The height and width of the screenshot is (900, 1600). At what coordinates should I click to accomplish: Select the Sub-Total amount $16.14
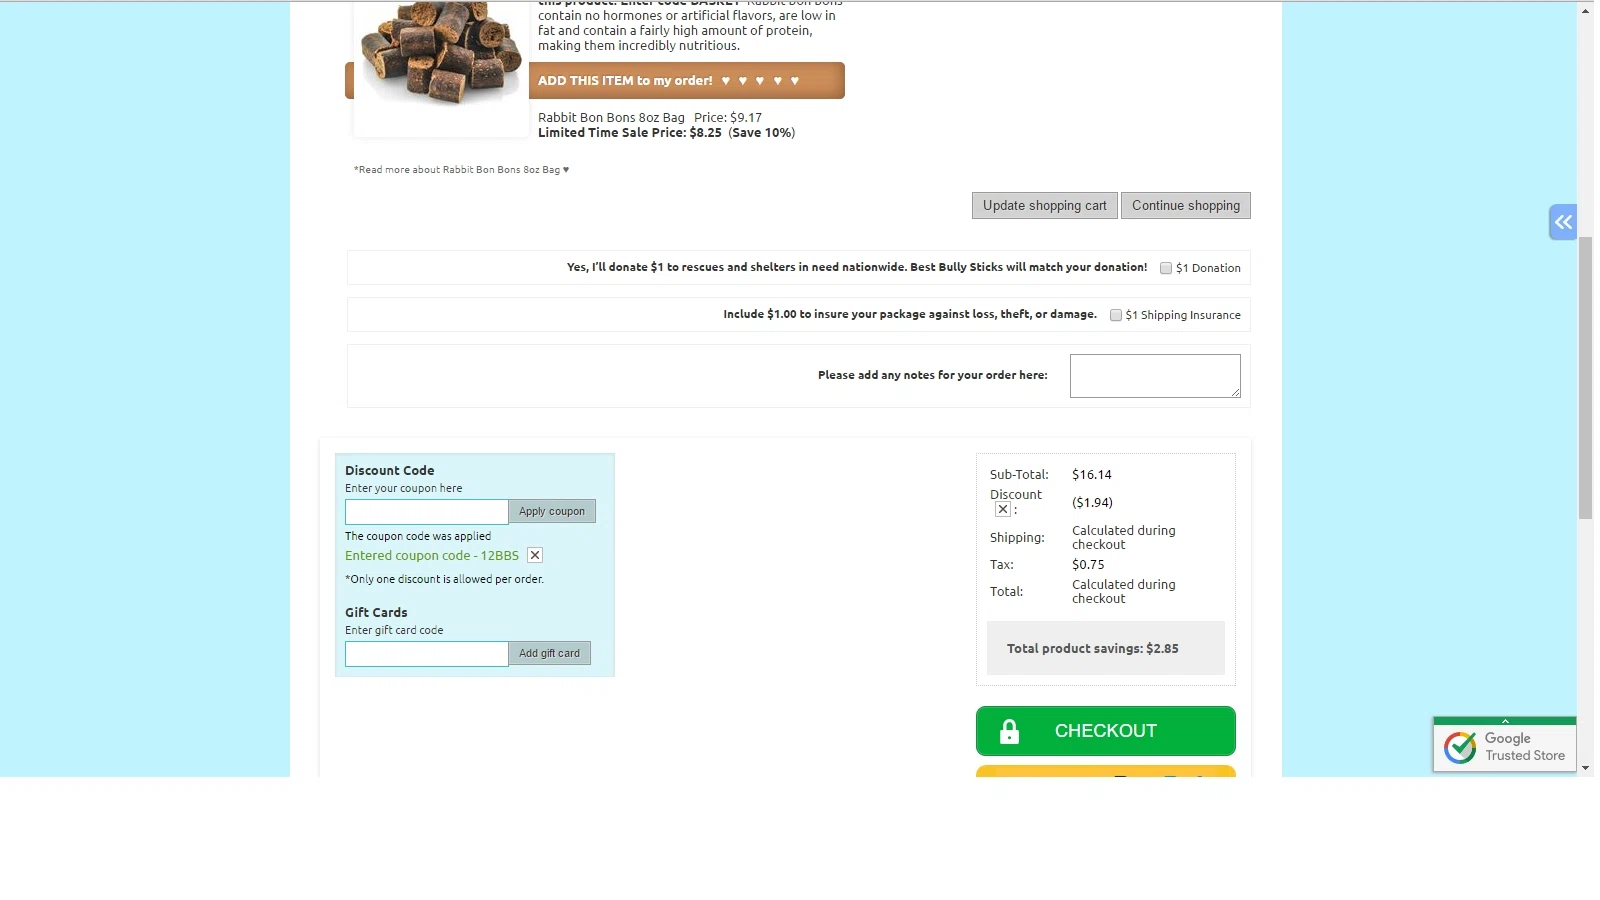[1092, 475]
